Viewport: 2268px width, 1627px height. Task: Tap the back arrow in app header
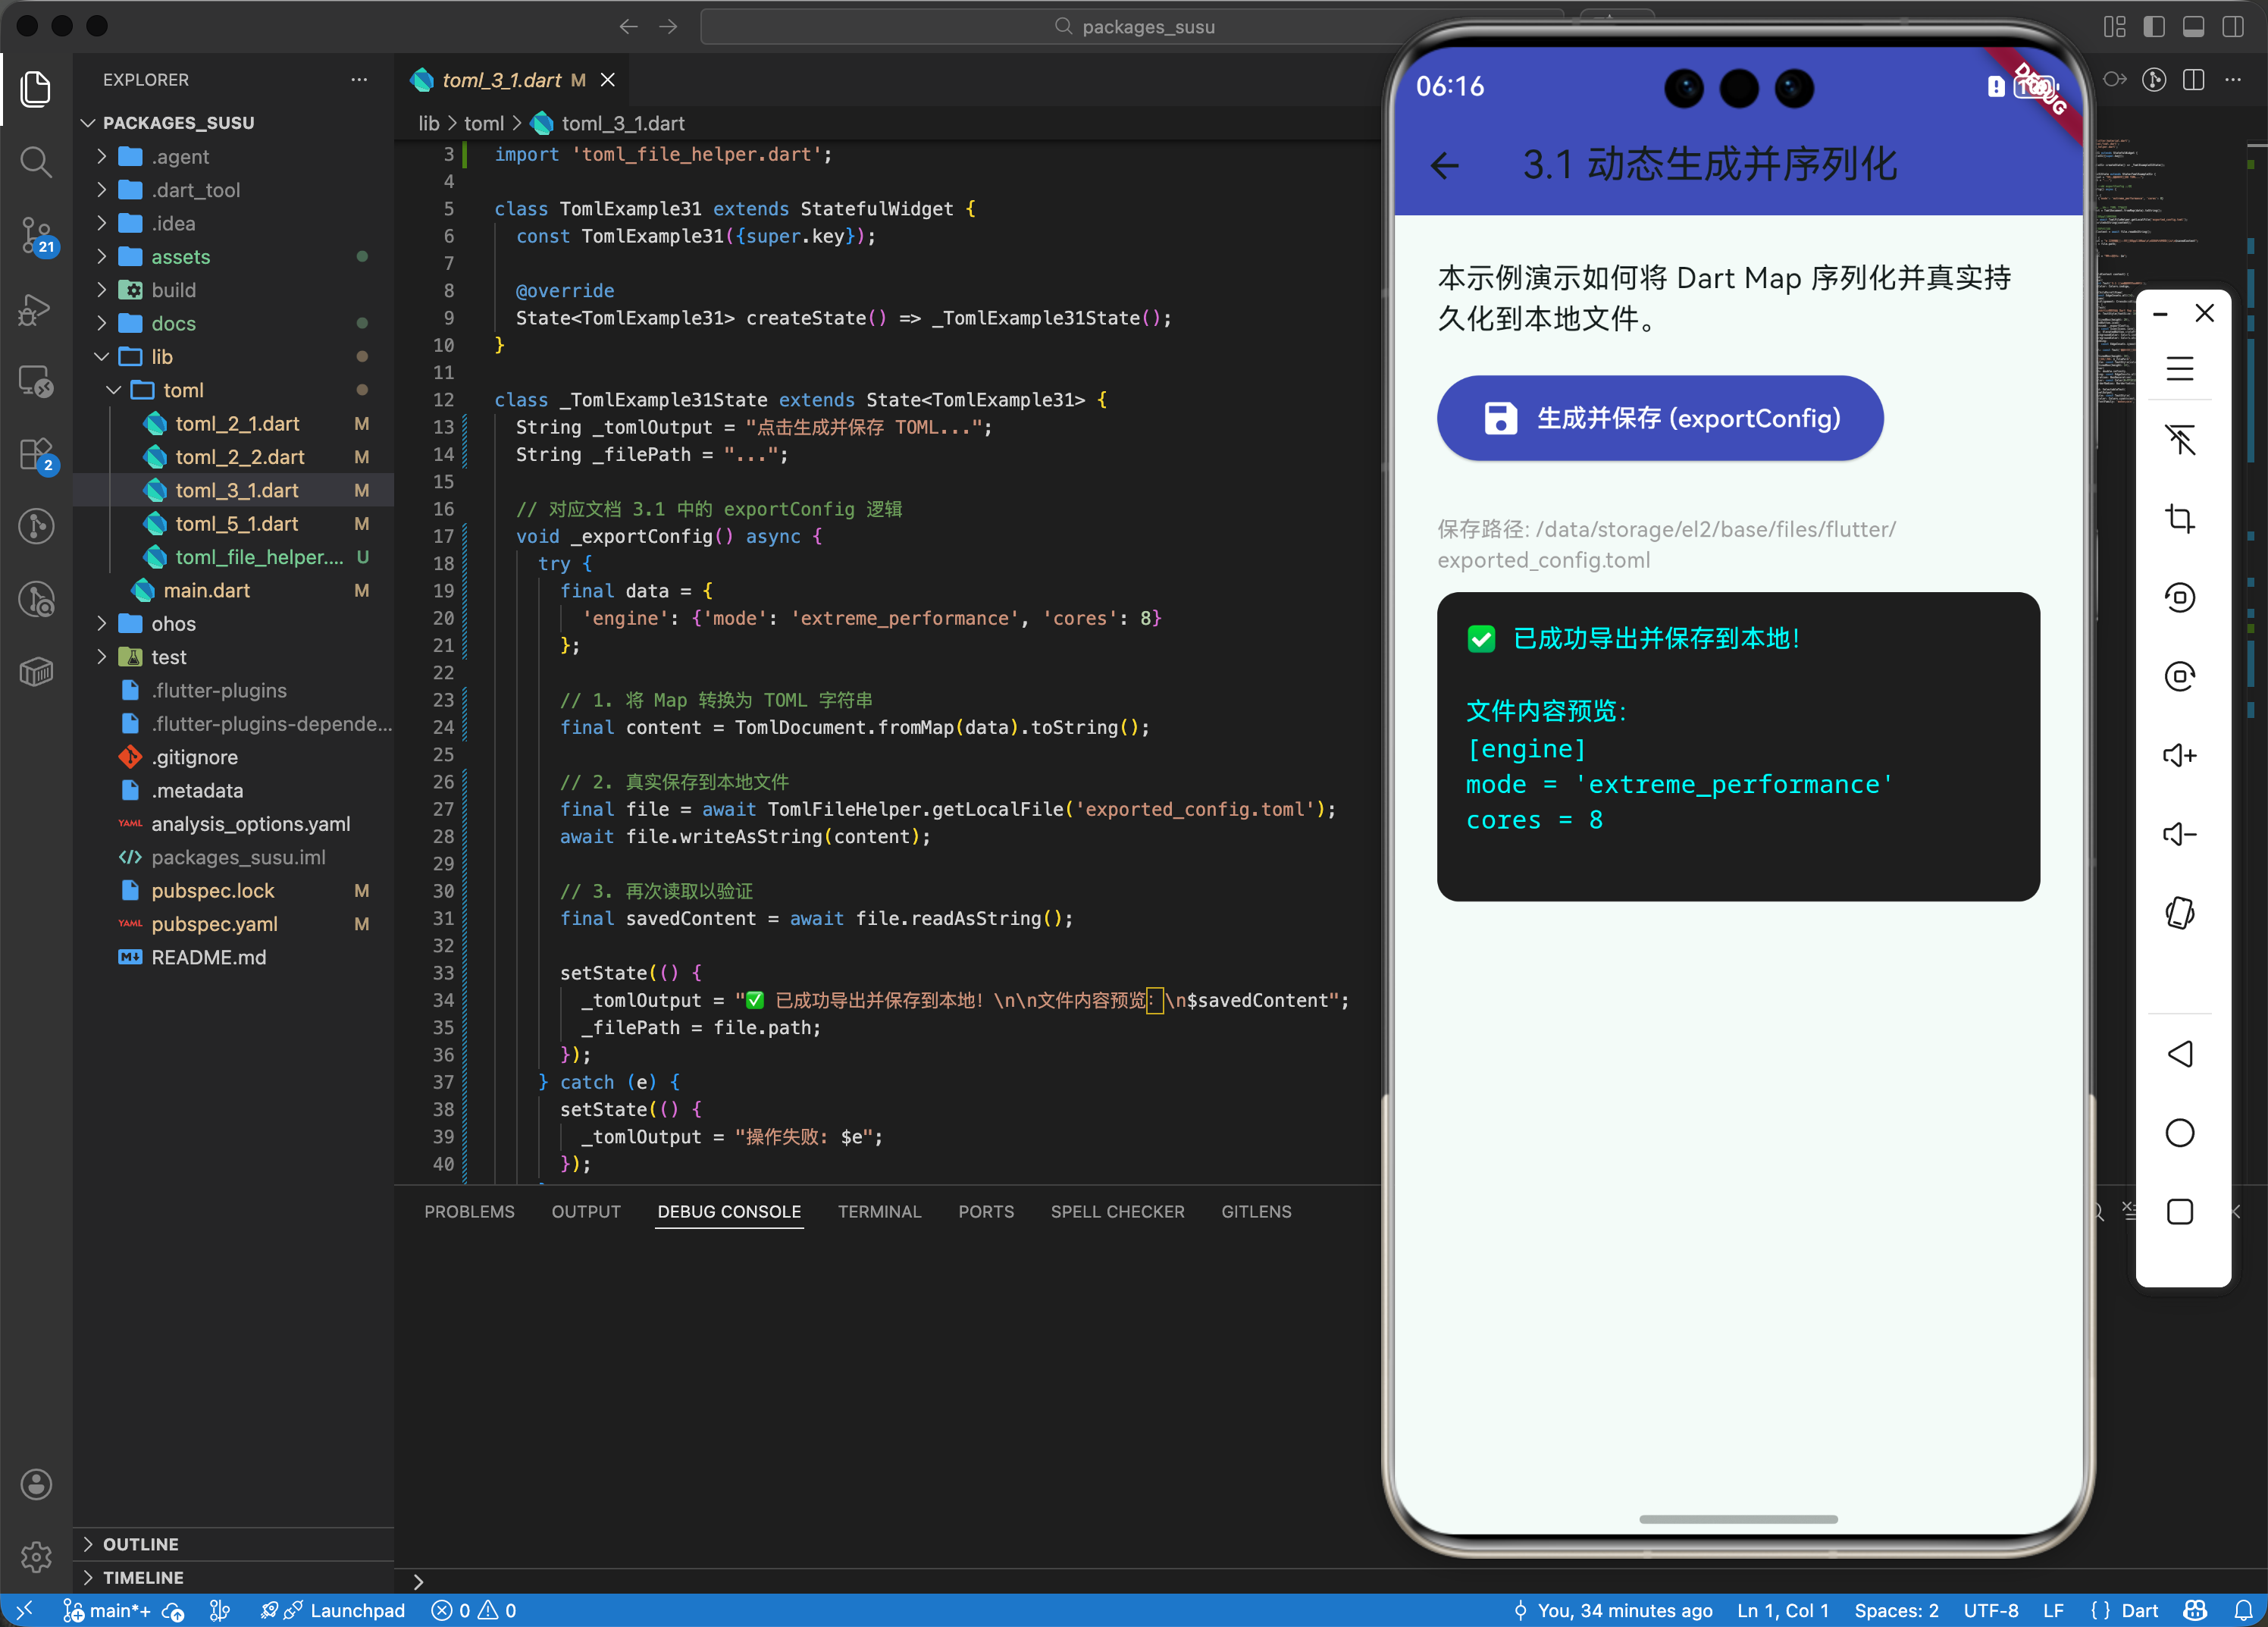pyautogui.click(x=1444, y=165)
